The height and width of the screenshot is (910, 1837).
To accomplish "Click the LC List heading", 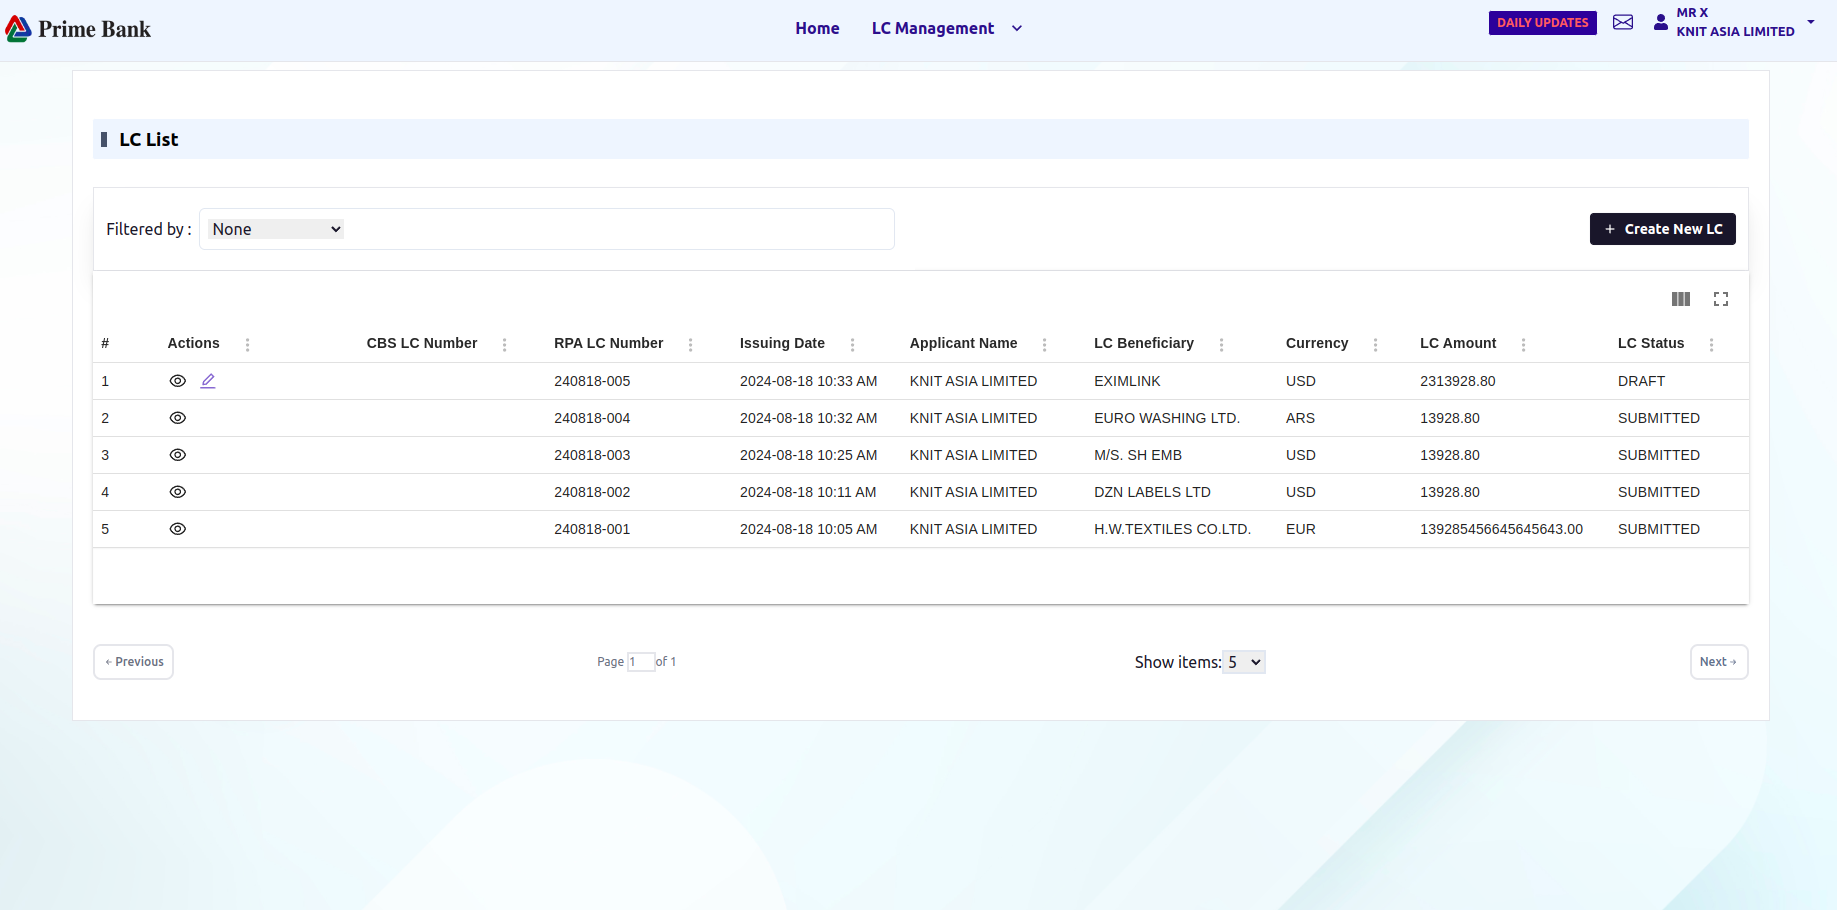I will [x=149, y=140].
